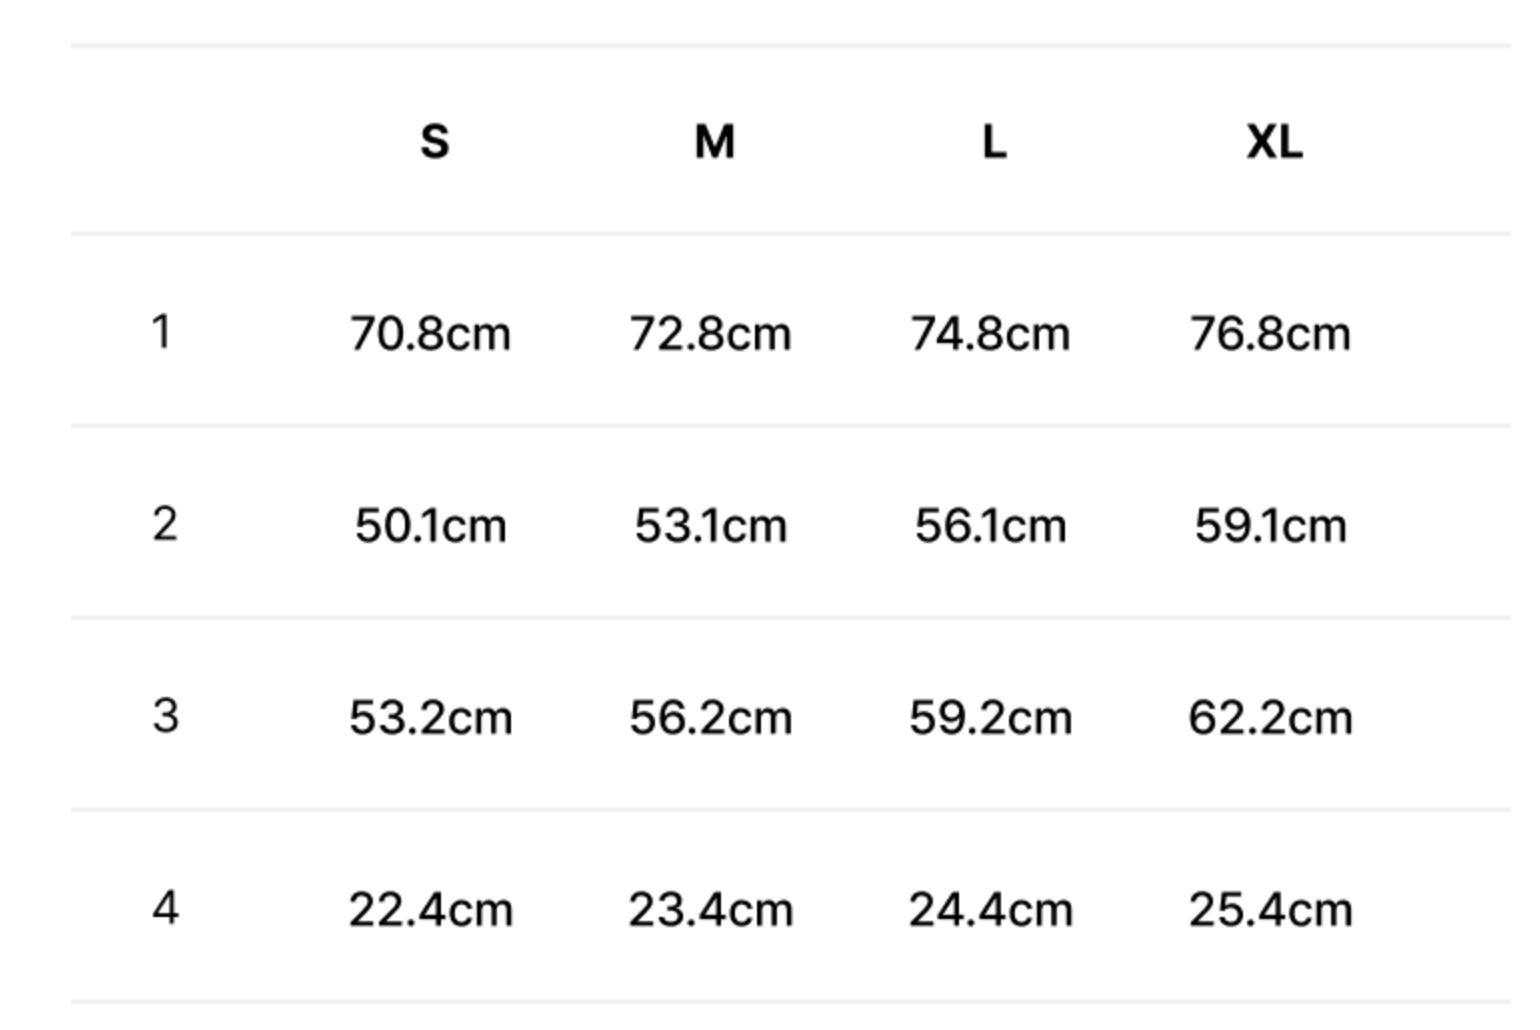
Task: Select the XL size column header
Action: pyautogui.click(x=1274, y=142)
